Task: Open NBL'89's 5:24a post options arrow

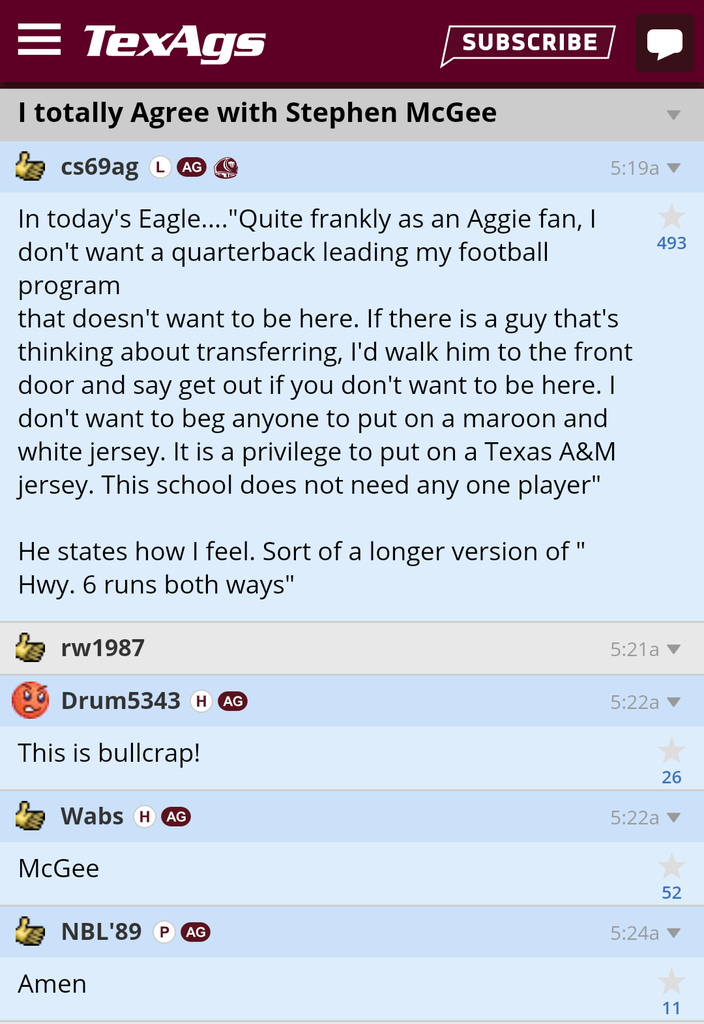Action: [x=673, y=933]
